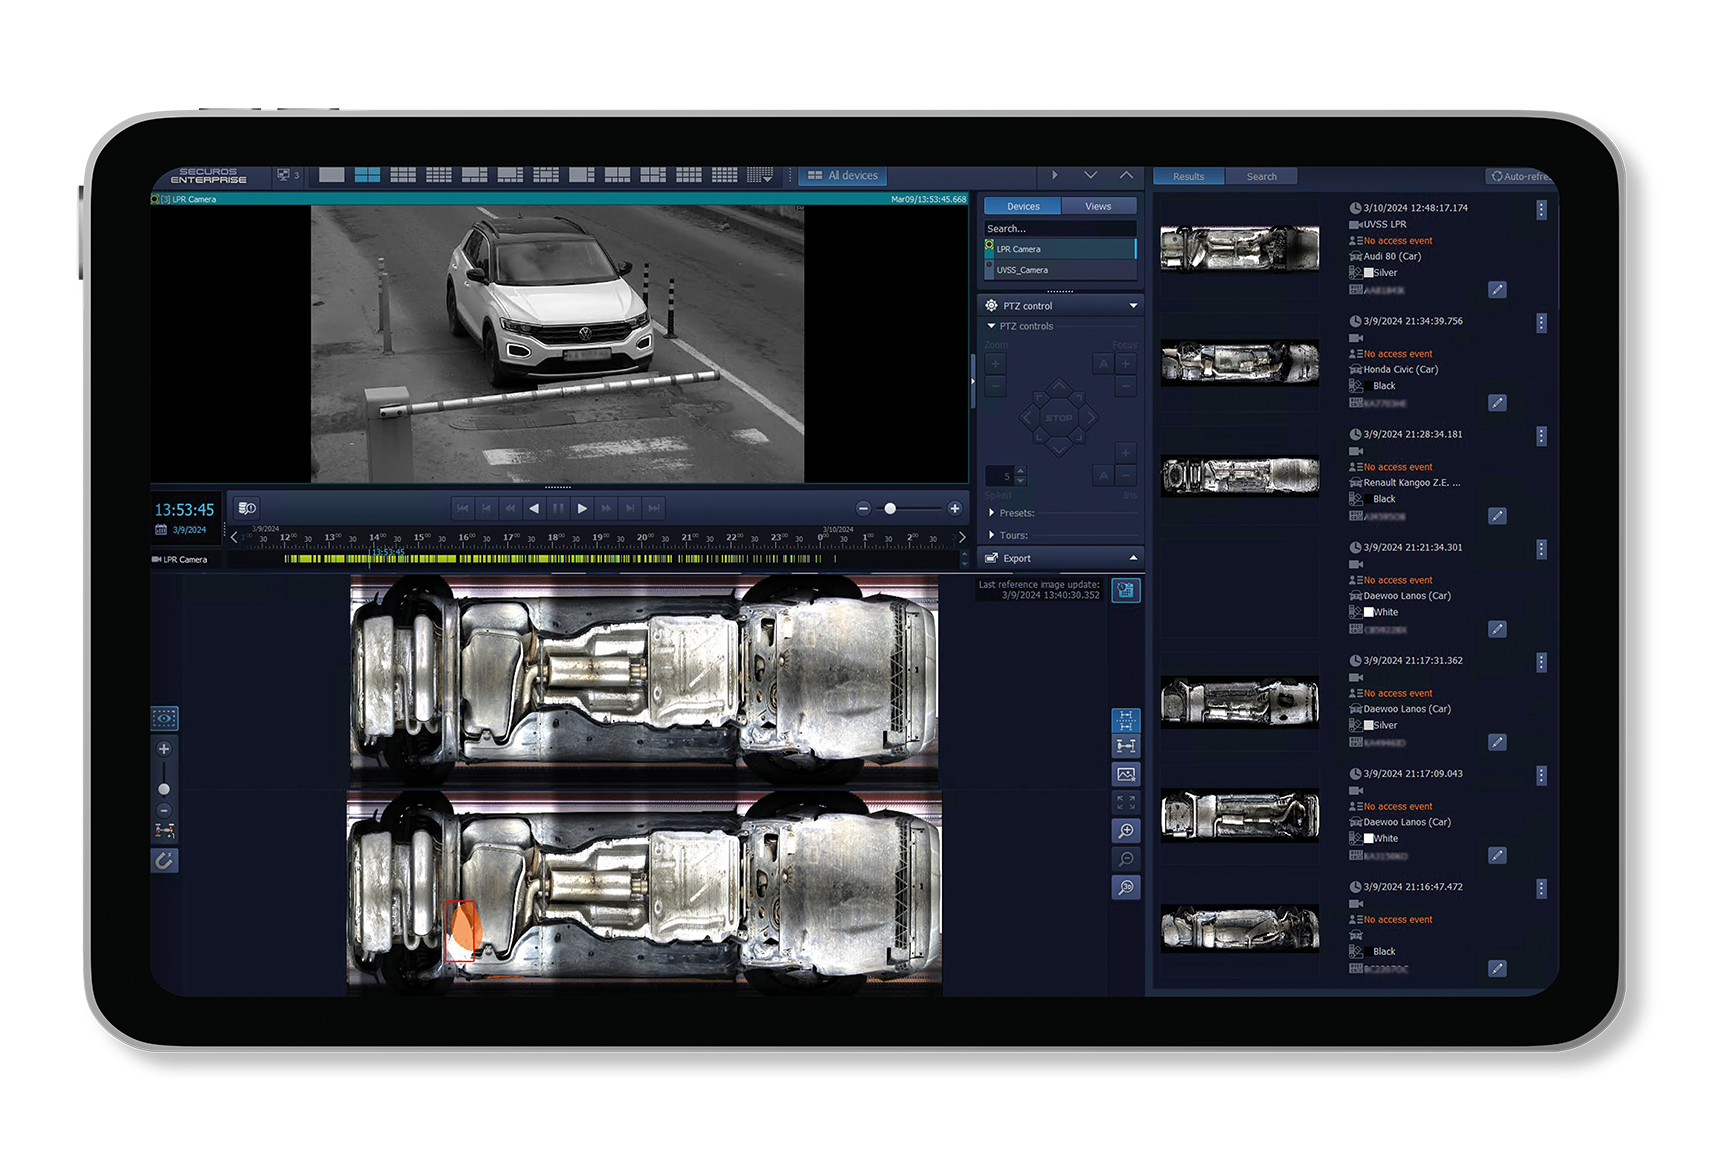Click the update reference image icon
The width and height of the screenshot is (1719, 1170).
[x=1125, y=590]
